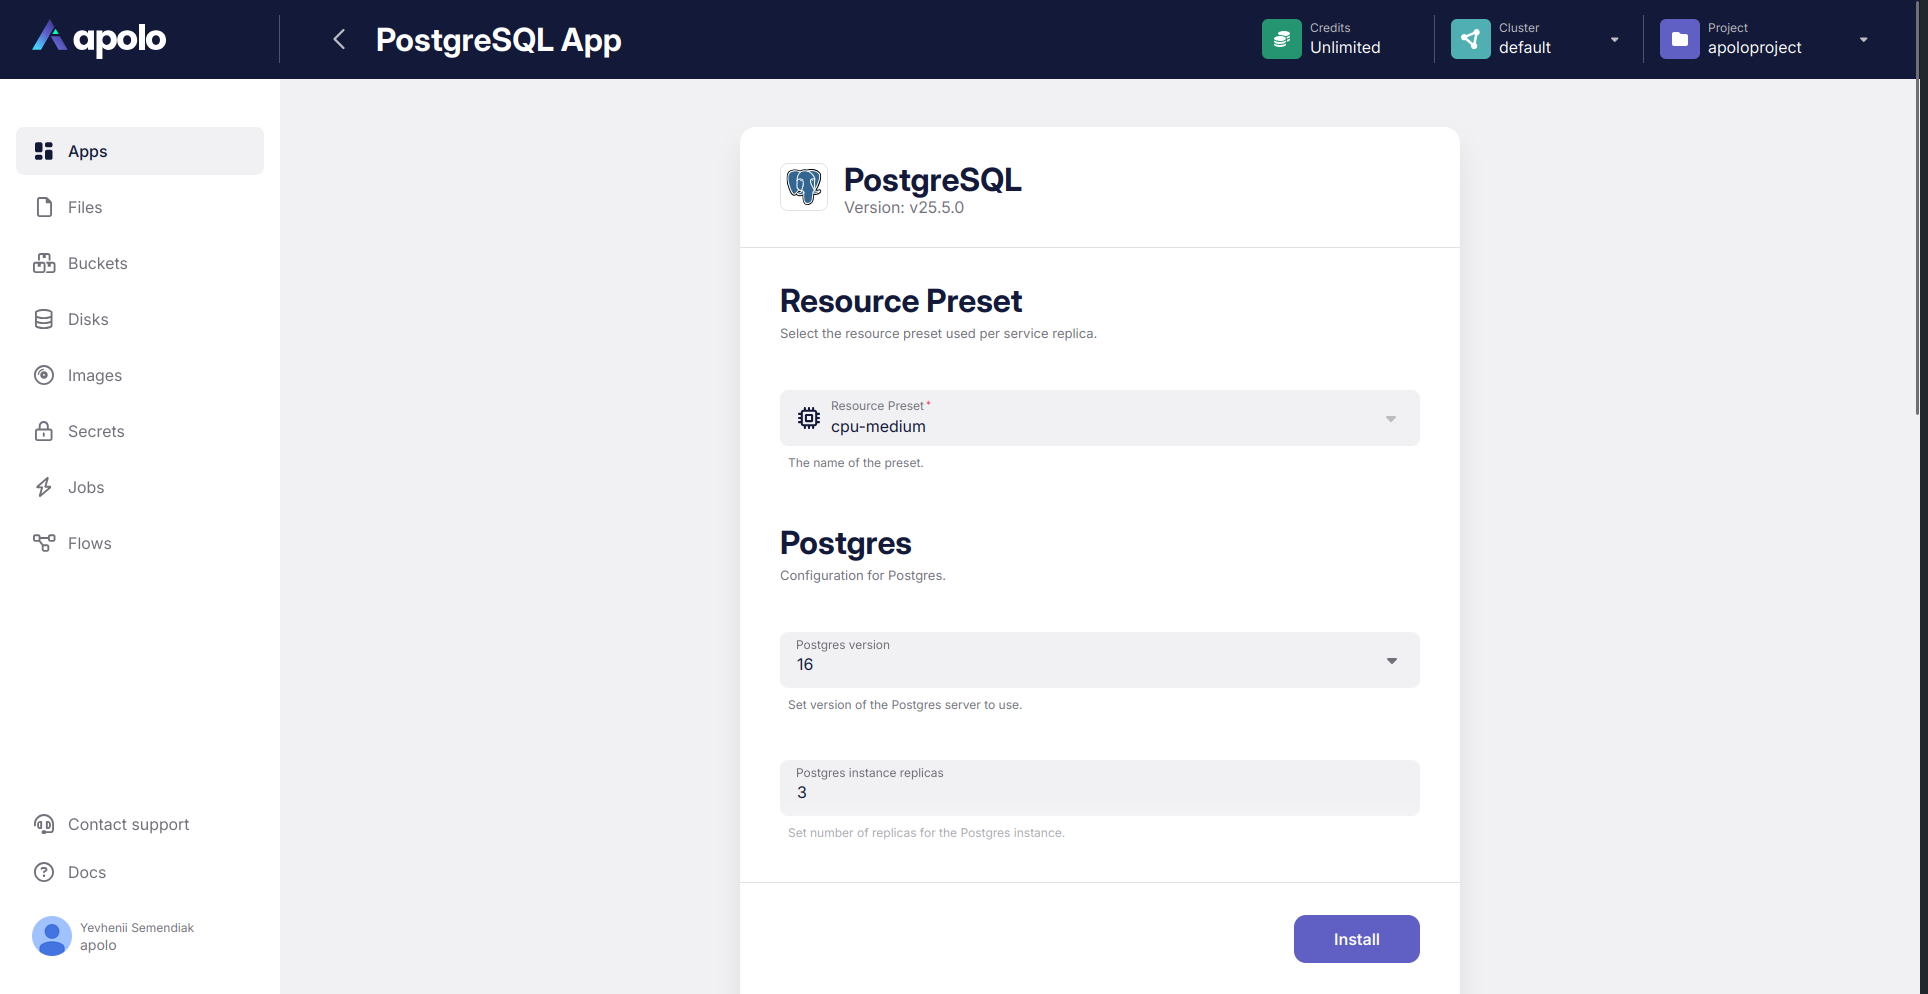Open the Secrets section in the sidebar
The width and height of the screenshot is (1928, 994).
(96, 431)
